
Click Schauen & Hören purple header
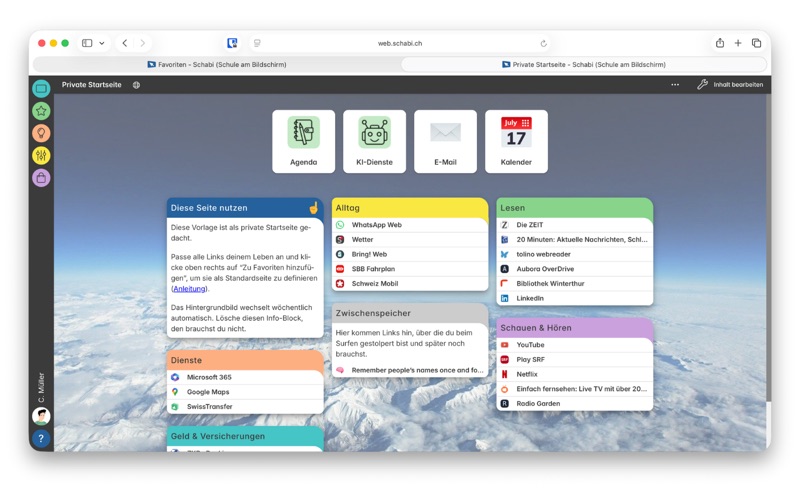575,328
